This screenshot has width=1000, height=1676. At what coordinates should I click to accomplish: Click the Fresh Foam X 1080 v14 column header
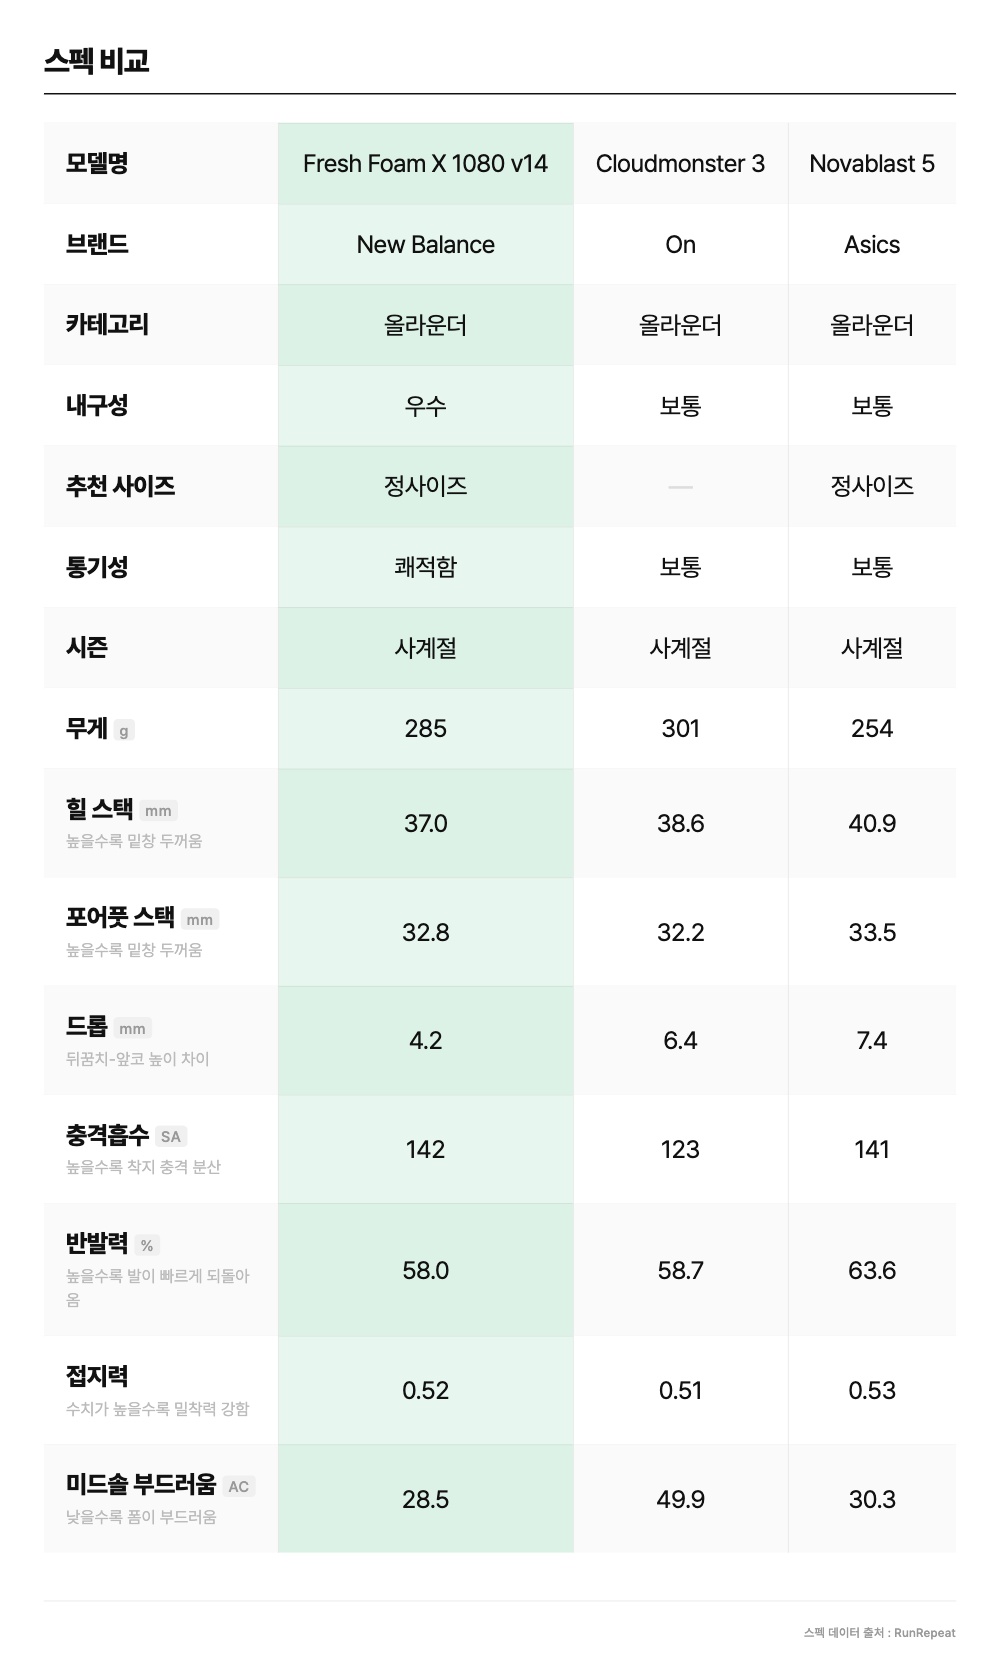click(425, 164)
